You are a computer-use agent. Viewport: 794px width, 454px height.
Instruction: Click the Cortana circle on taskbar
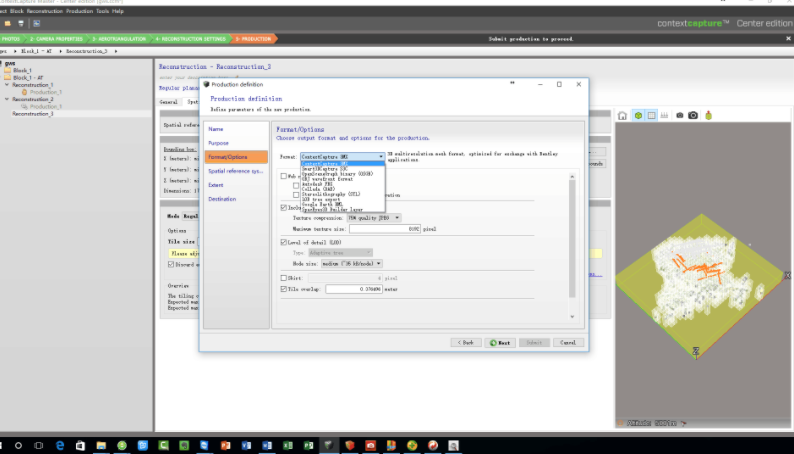coord(18,445)
